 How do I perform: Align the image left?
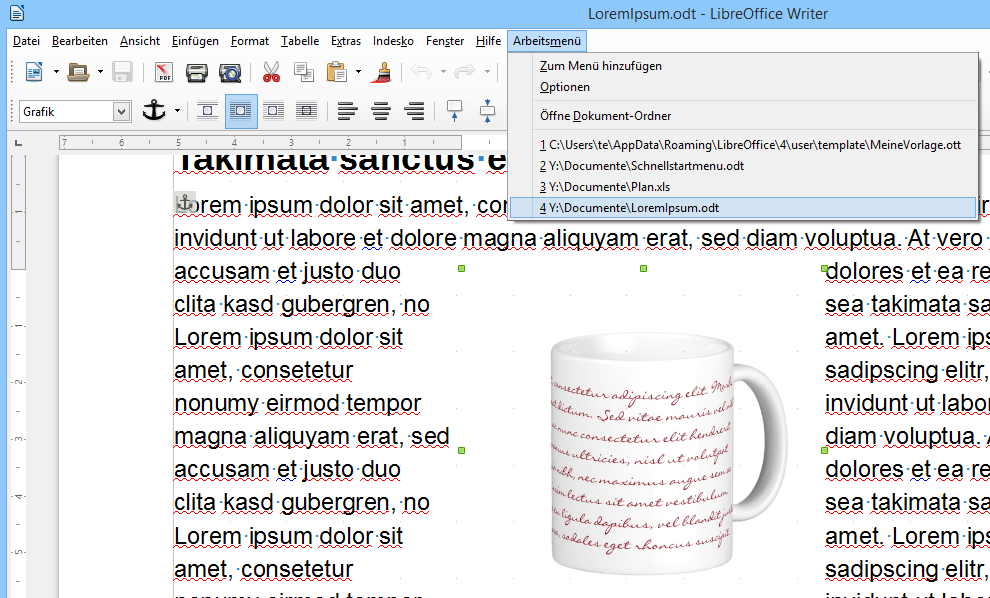coord(347,111)
